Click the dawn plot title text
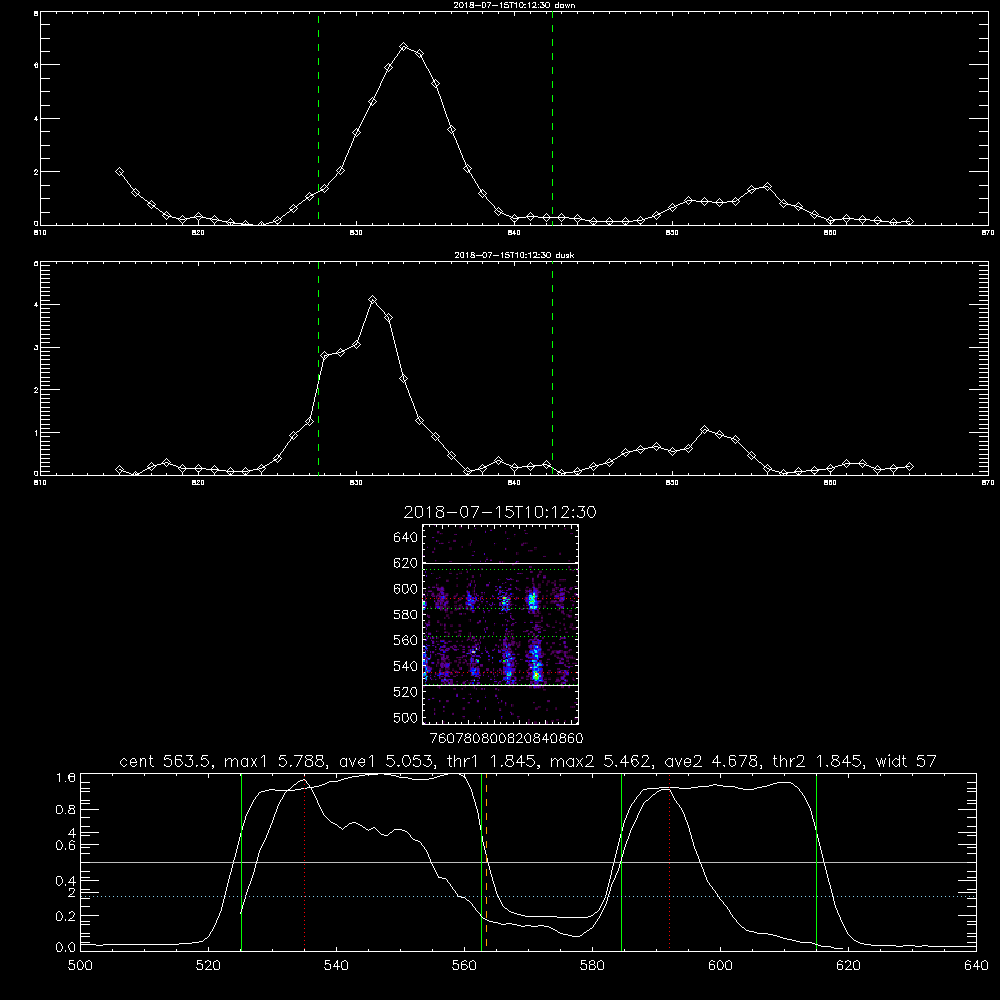 click(x=514, y=5)
